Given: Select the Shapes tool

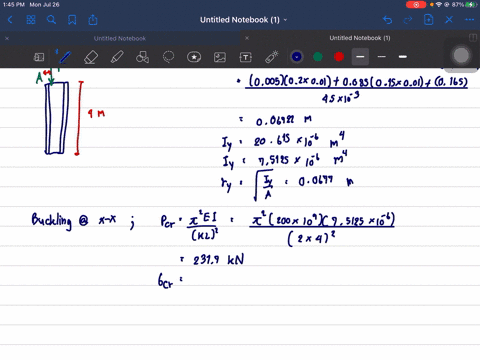Looking at the screenshot, I should 142,57.
